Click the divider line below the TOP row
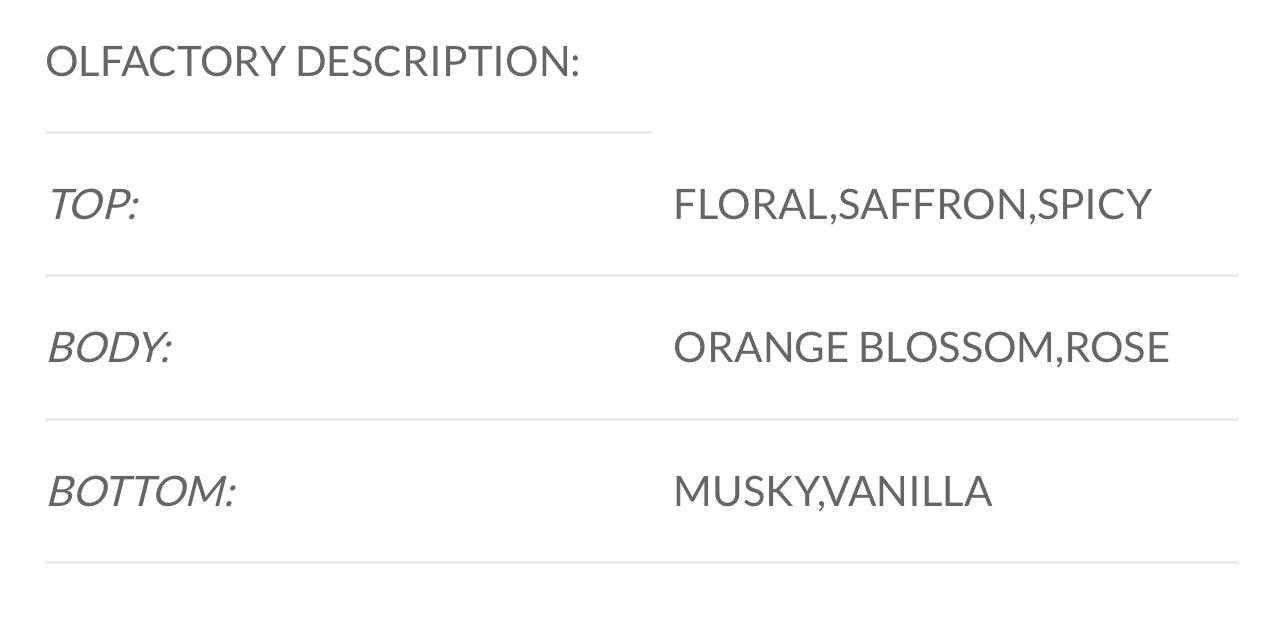This screenshot has width=1284, height=626. click(x=641, y=276)
